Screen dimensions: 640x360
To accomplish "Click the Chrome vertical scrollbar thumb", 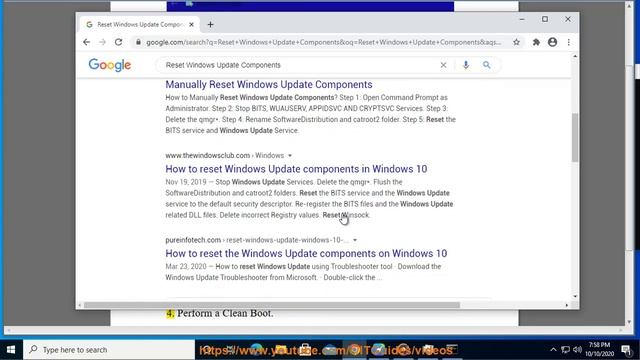I will coord(575,137).
